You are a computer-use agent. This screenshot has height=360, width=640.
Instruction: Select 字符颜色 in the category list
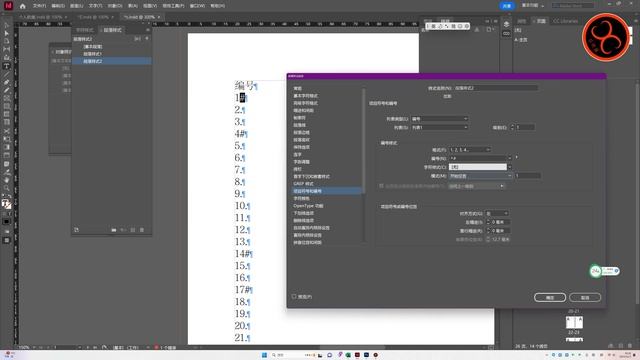tap(301, 198)
